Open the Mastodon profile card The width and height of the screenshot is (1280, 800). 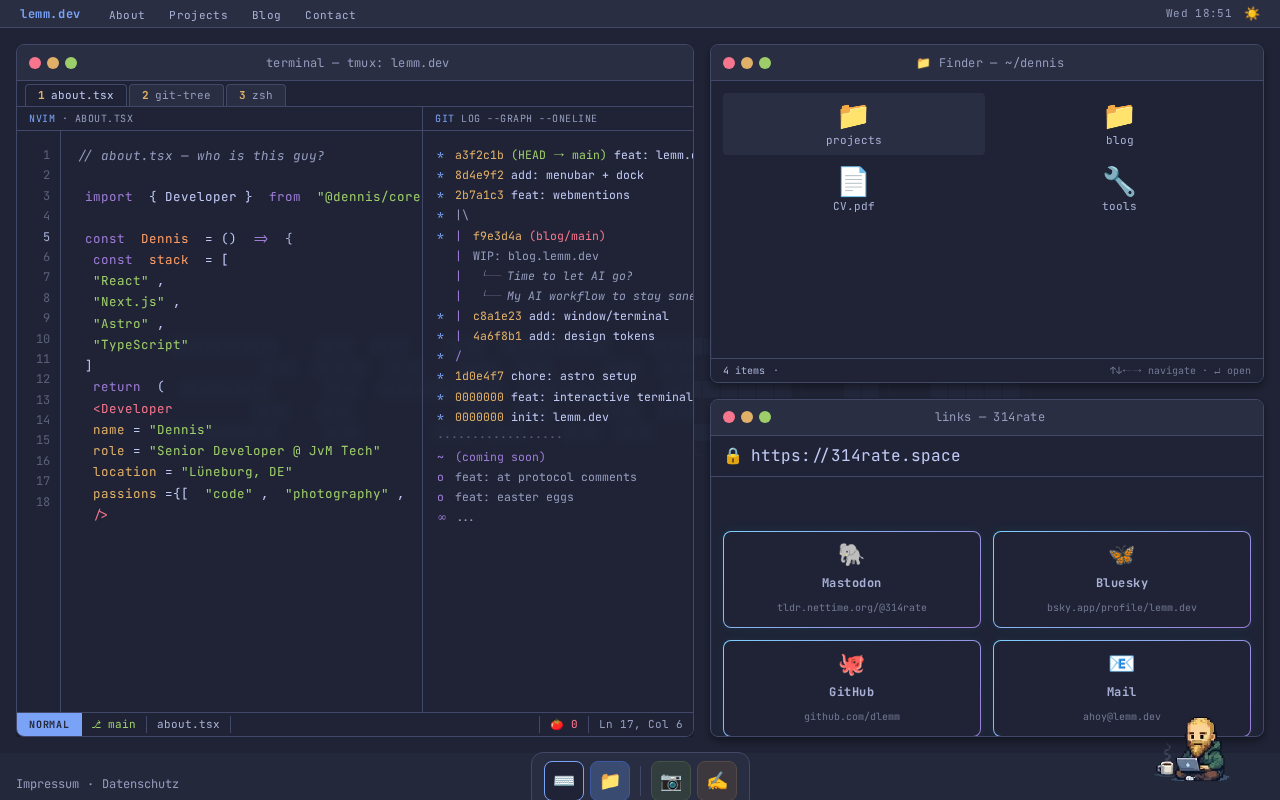tap(852, 579)
